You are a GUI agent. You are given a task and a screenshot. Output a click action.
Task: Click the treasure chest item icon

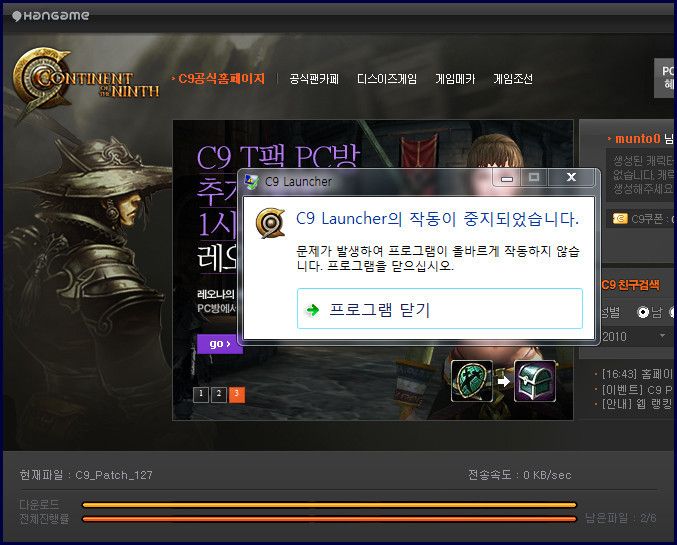coord(535,381)
